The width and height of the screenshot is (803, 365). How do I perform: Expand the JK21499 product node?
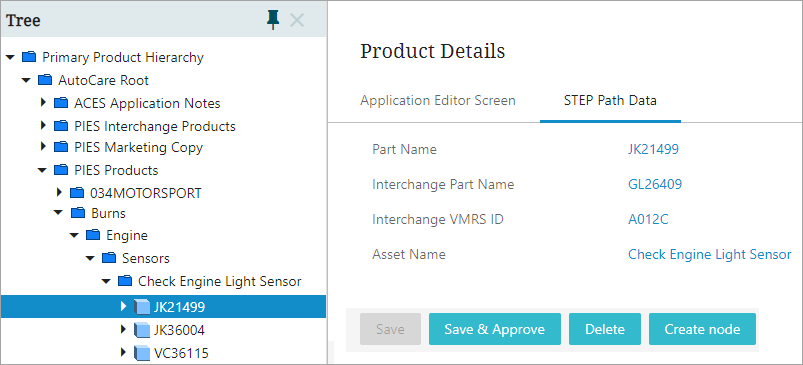[123, 307]
